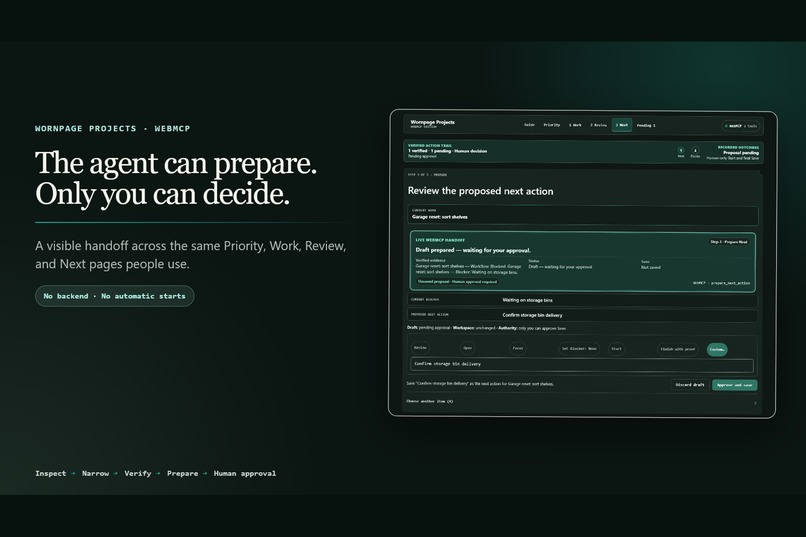Click the prepare_next_action WebMCP label

(721, 283)
